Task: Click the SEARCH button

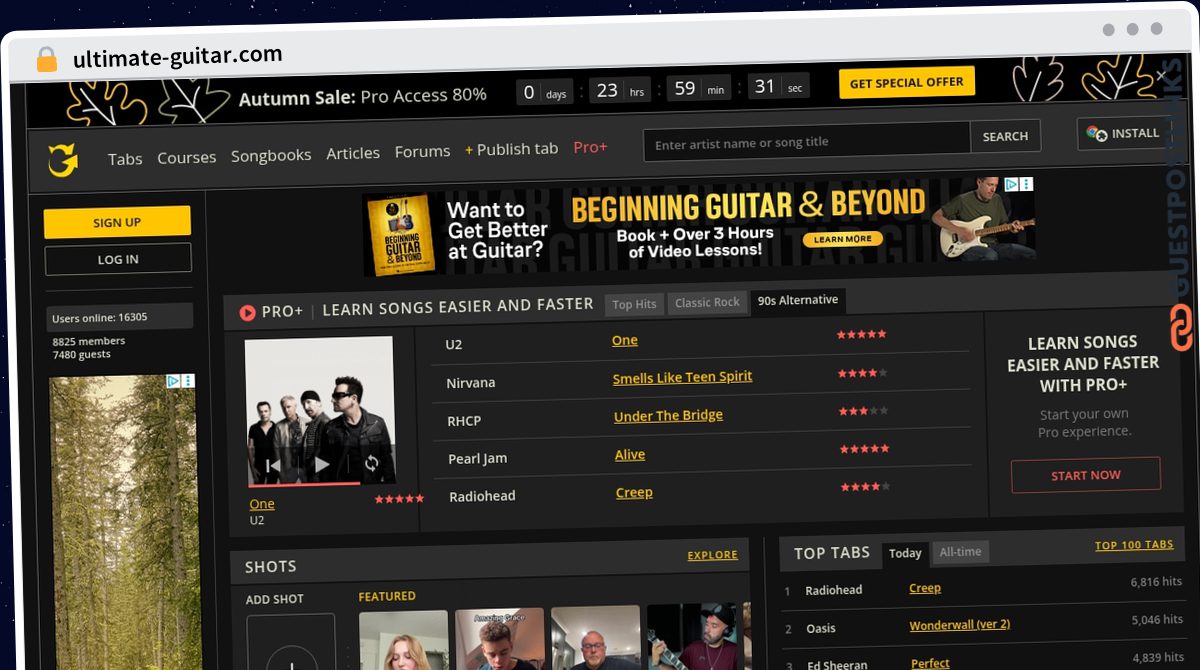Action: point(1005,136)
